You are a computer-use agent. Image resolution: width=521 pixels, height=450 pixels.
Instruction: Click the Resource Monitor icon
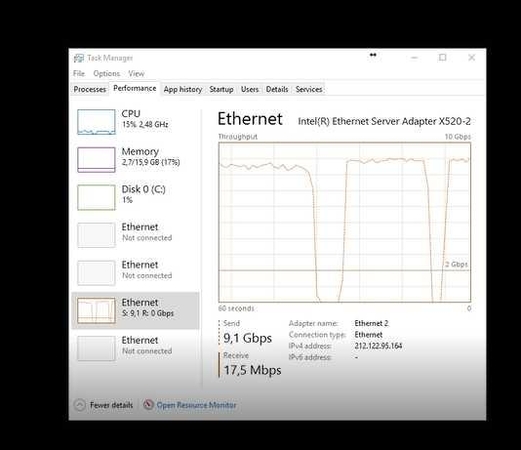(148, 405)
